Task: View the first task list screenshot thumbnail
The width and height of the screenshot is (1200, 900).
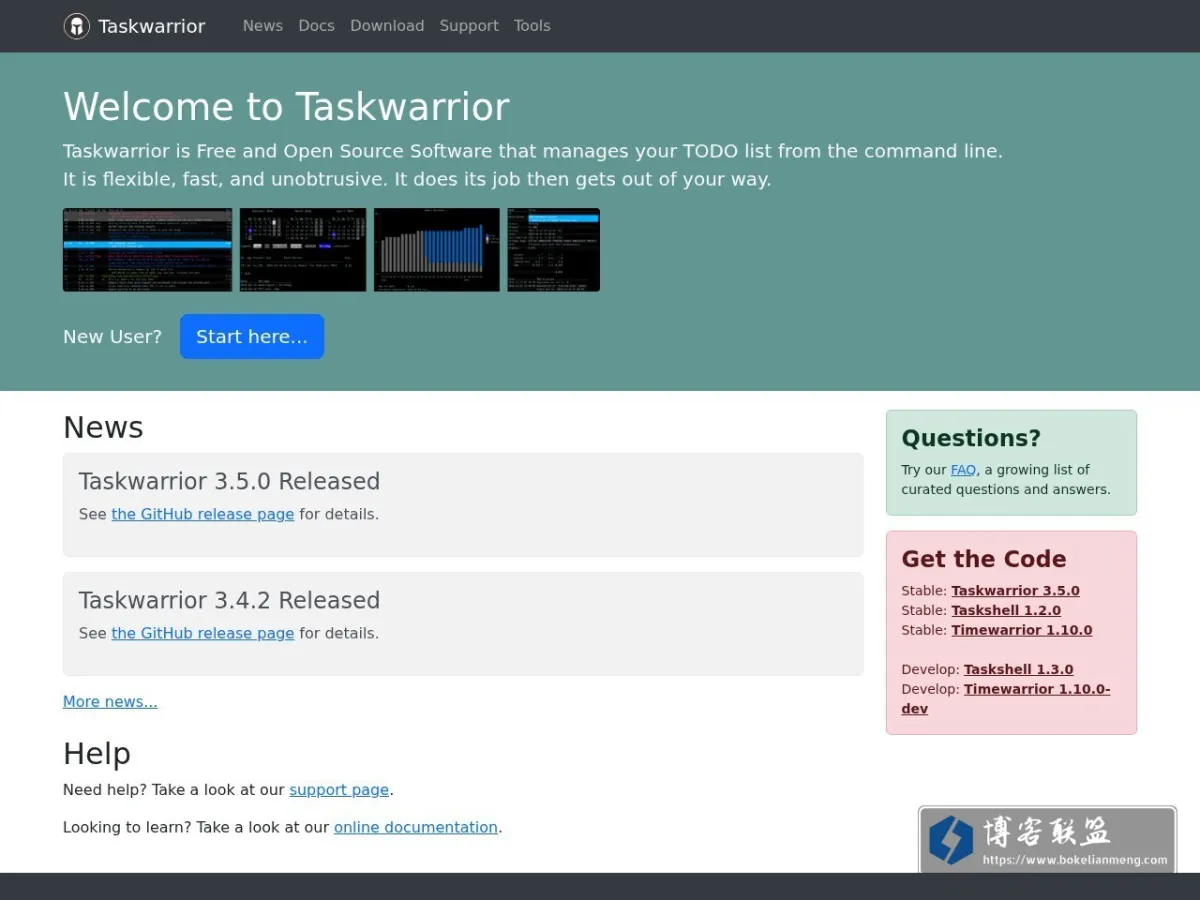Action: 147,250
